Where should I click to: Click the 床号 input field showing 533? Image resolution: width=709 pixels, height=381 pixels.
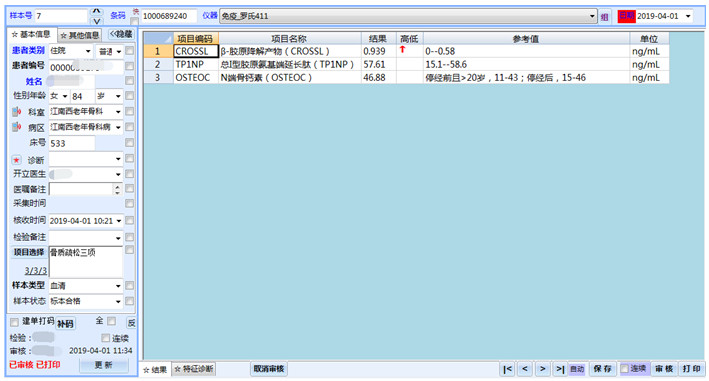click(x=72, y=143)
